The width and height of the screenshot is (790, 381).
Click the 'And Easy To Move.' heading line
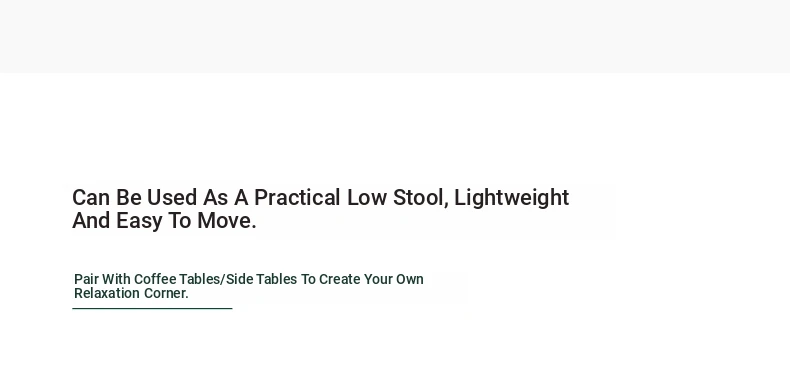pos(164,221)
